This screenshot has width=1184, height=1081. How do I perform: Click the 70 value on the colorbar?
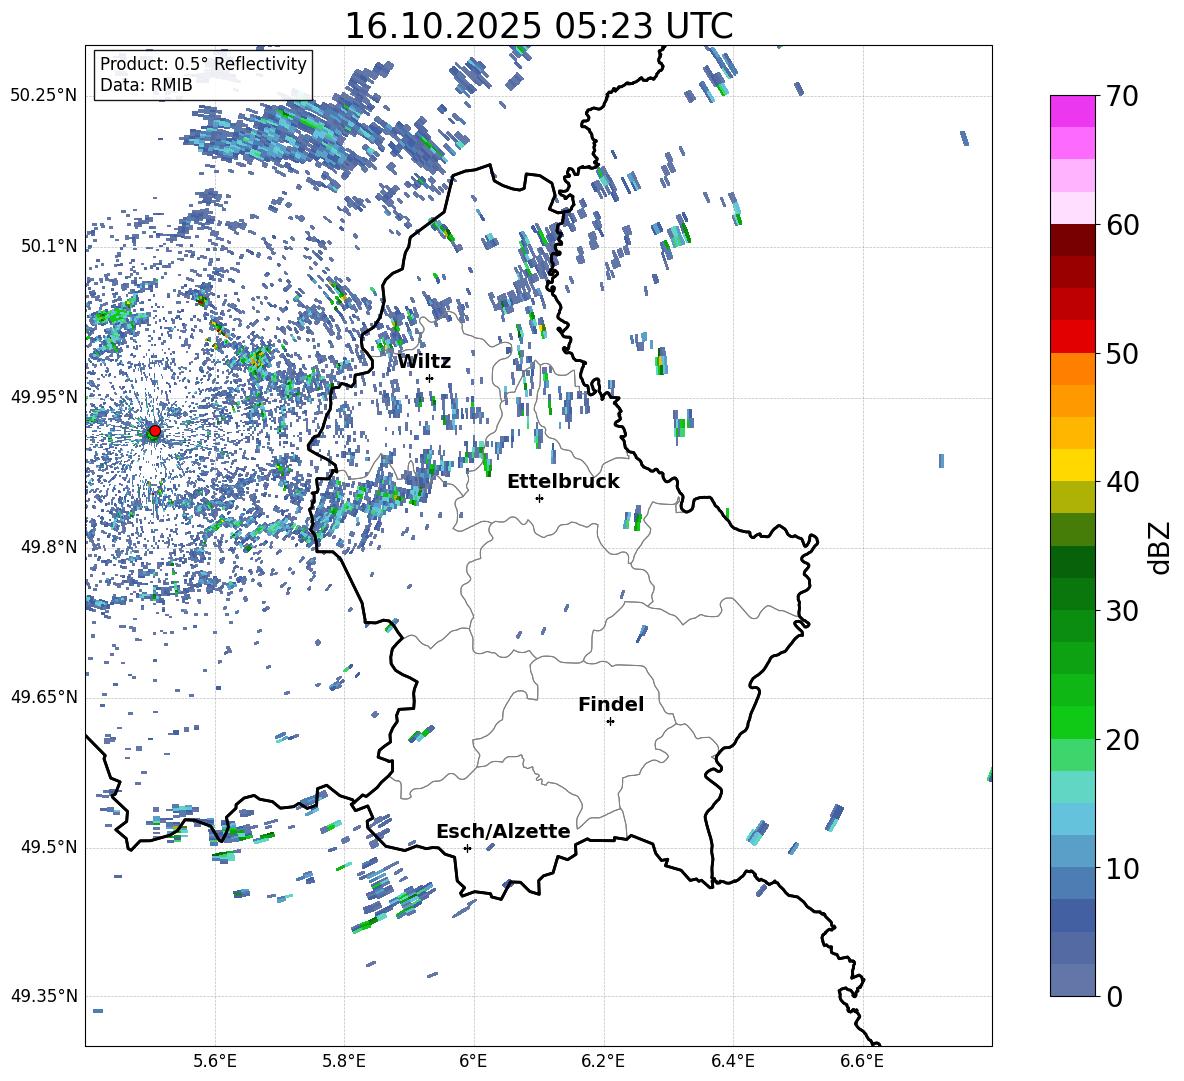click(x=1125, y=96)
